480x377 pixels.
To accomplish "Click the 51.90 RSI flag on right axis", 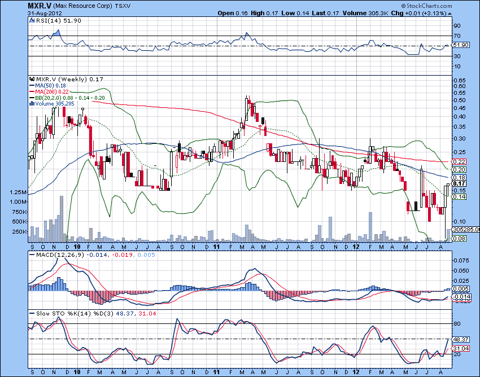I will (x=461, y=45).
